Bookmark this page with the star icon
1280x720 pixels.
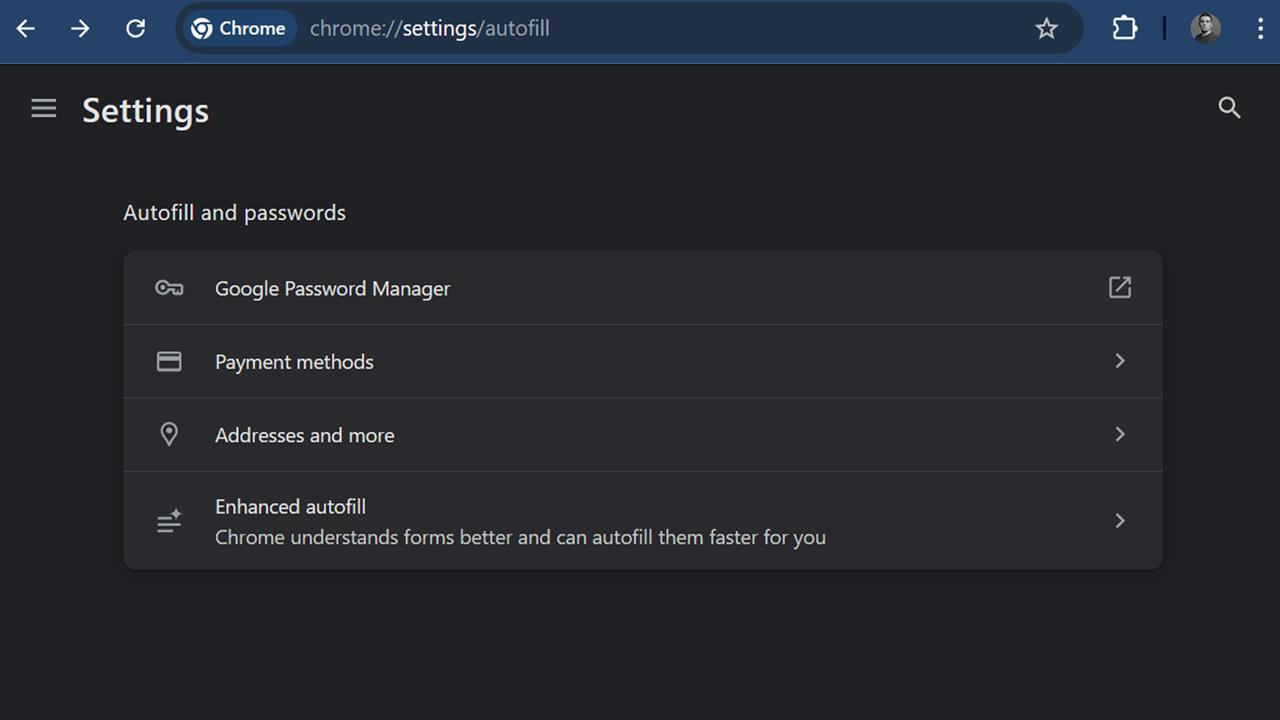point(1046,28)
